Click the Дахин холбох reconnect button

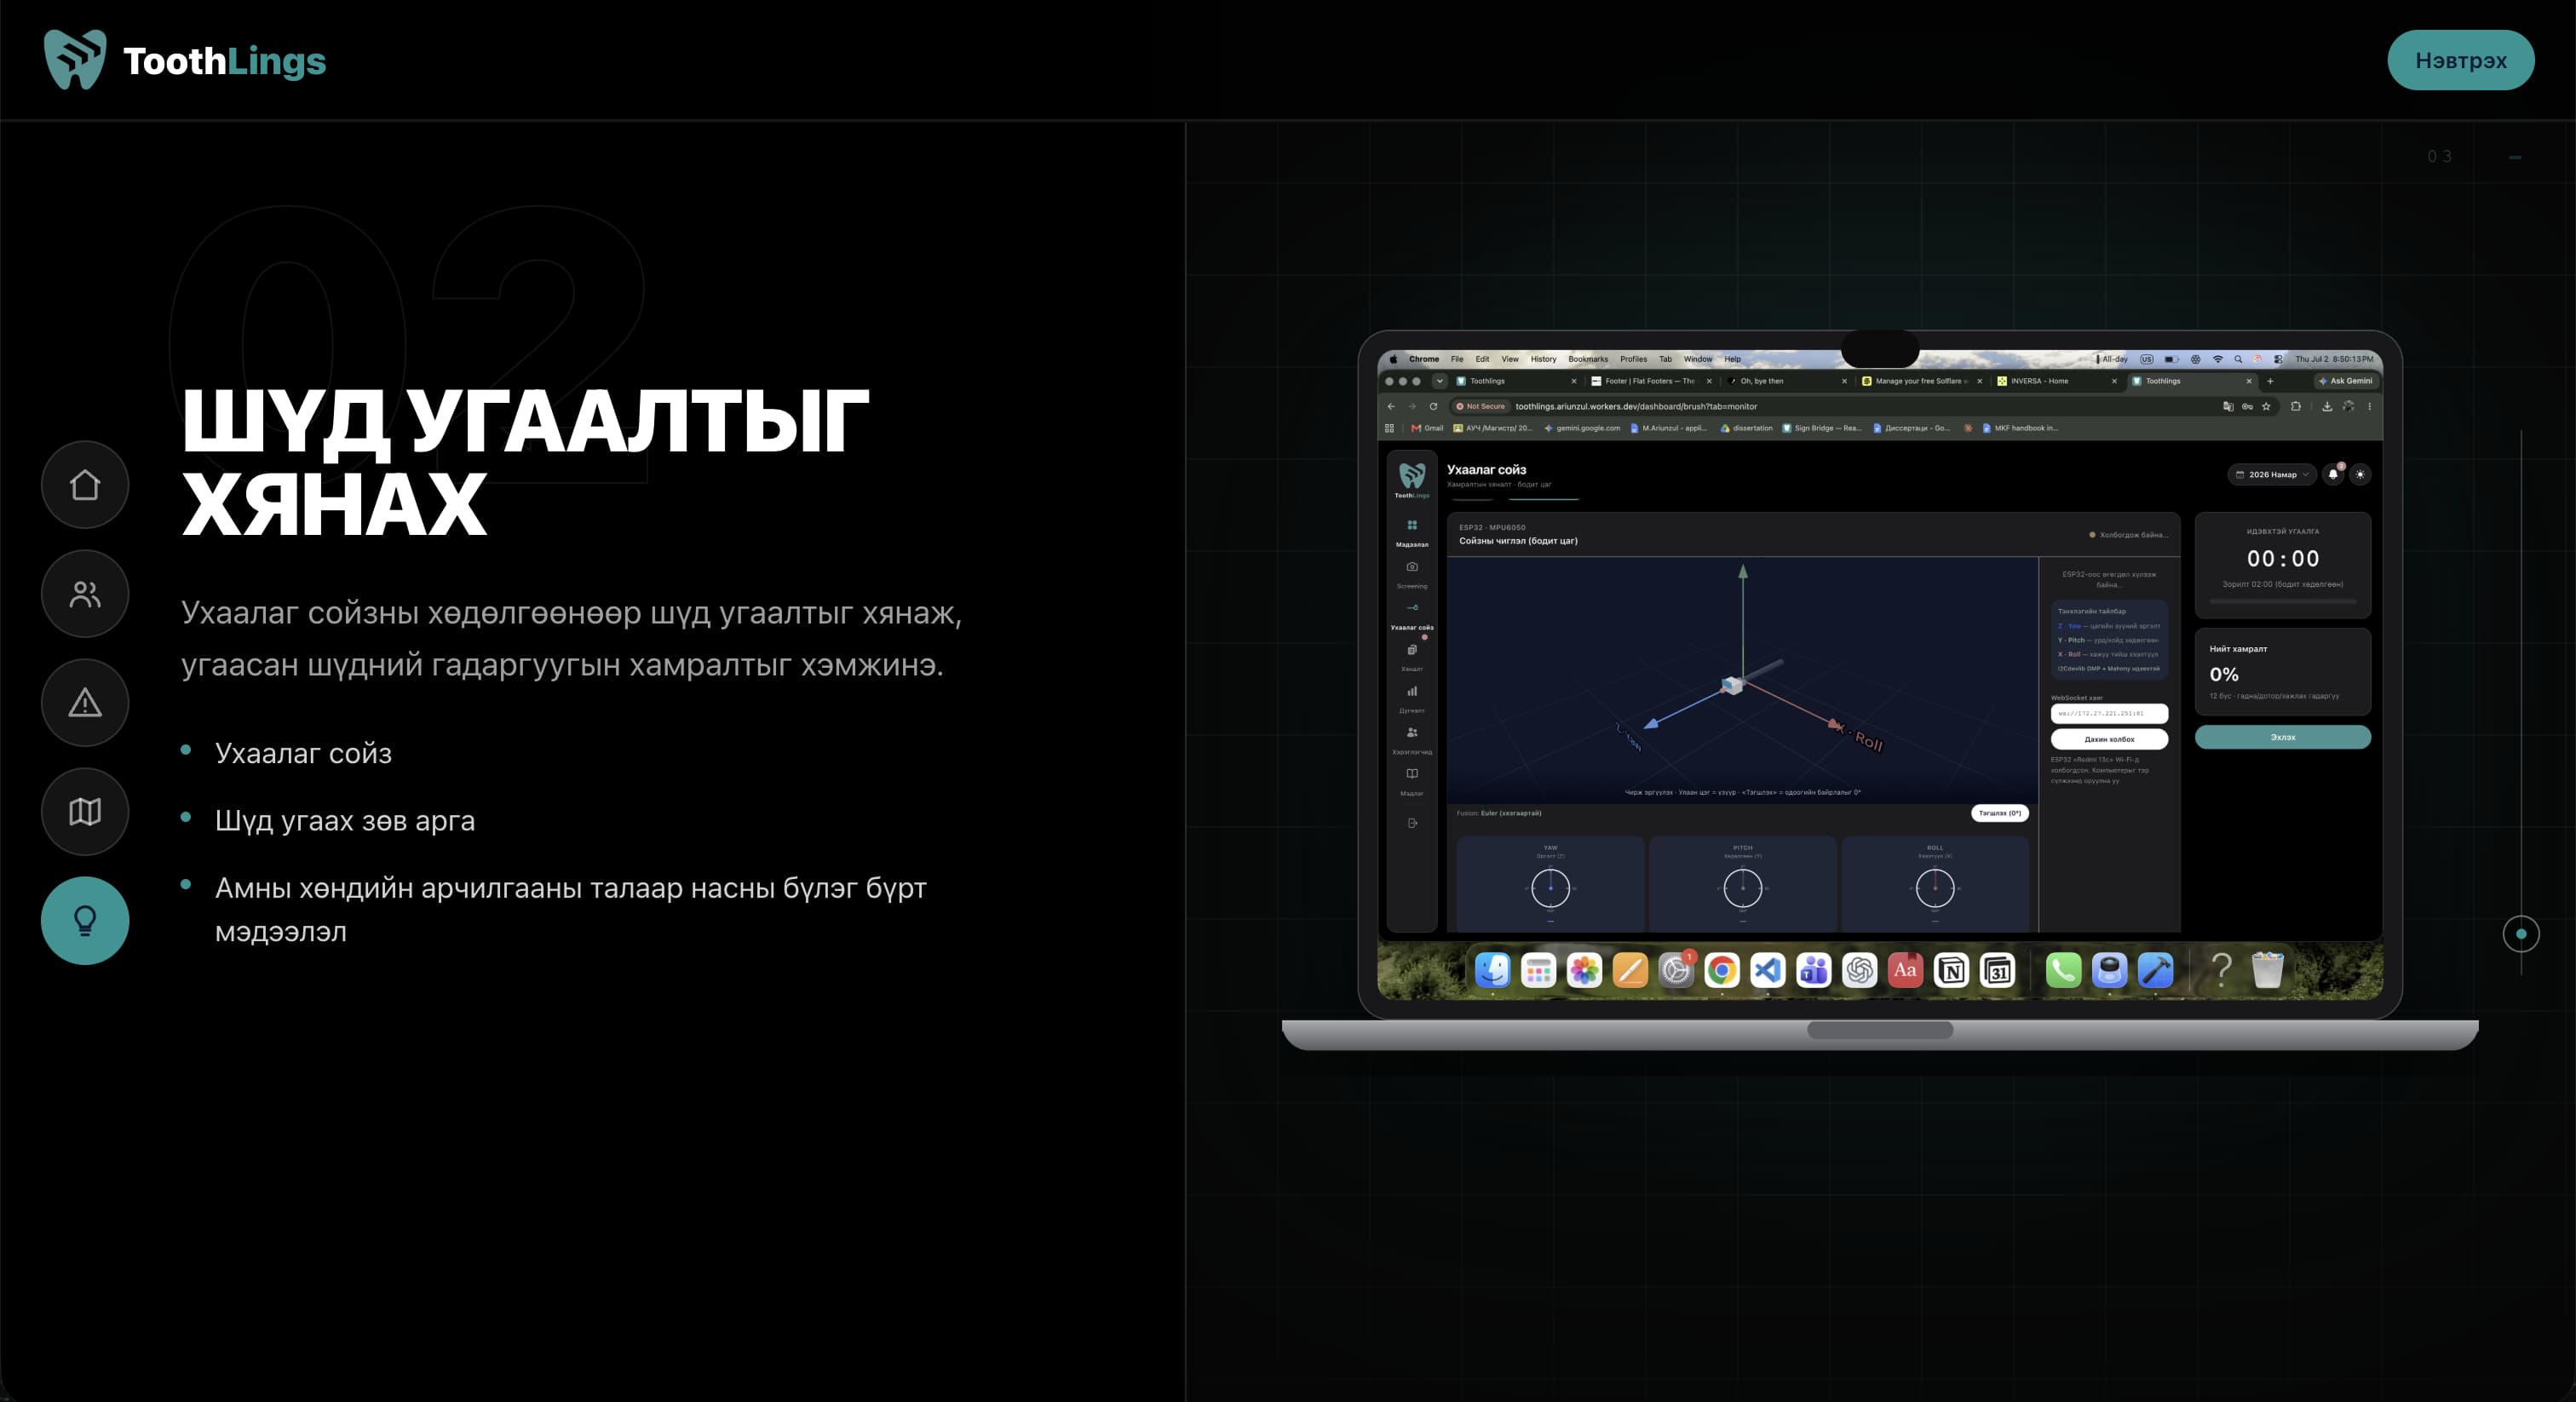[x=2109, y=739]
